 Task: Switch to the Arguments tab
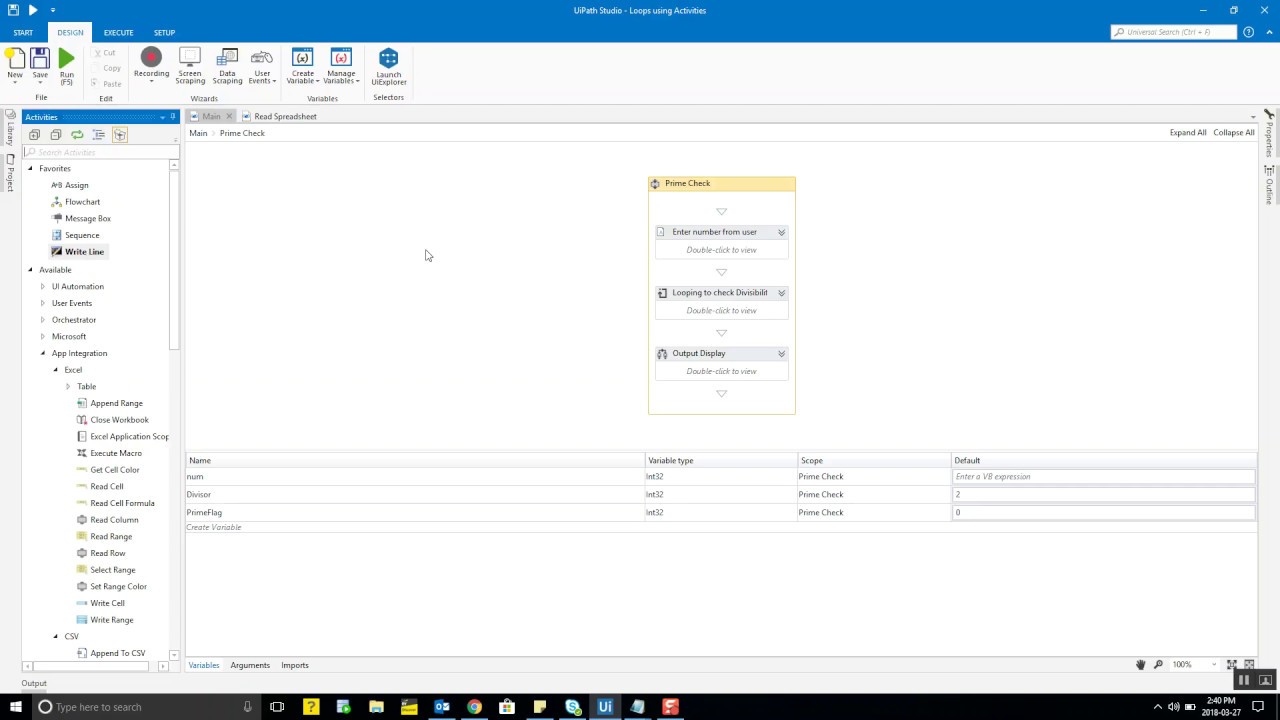[250, 665]
